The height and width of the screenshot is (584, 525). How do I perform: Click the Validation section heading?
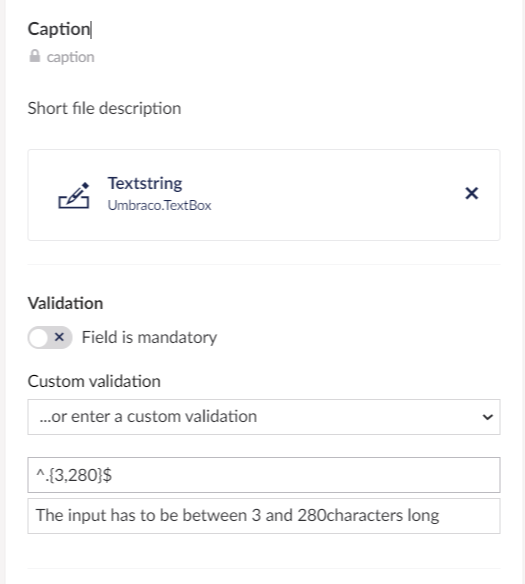[x=66, y=303]
